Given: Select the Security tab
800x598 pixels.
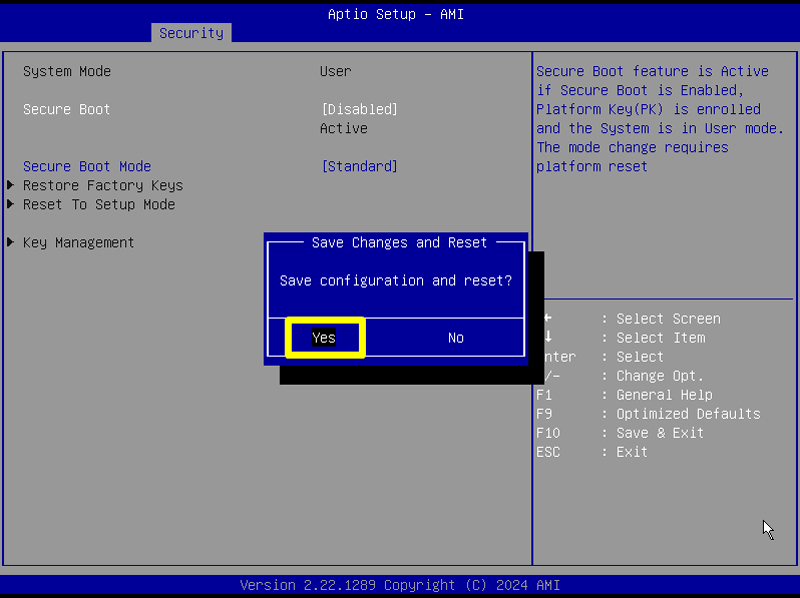Looking at the screenshot, I should pyautogui.click(x=190, y=32).
